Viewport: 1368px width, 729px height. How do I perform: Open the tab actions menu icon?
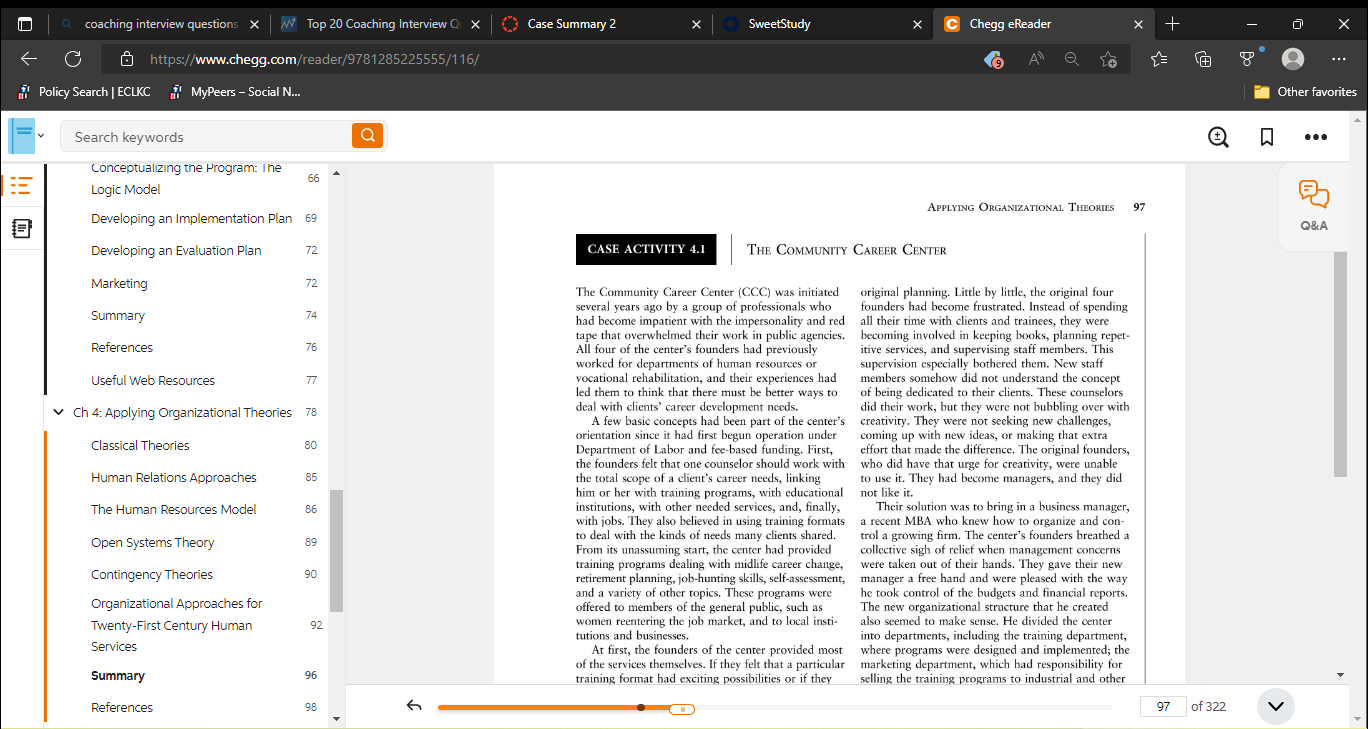point(25,24)
